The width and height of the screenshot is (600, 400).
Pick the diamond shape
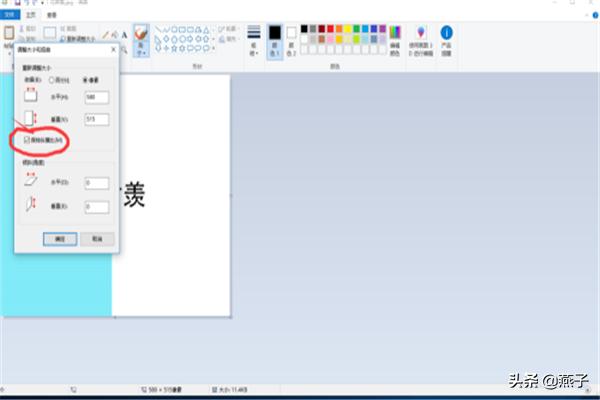click(x=166, y=39)
